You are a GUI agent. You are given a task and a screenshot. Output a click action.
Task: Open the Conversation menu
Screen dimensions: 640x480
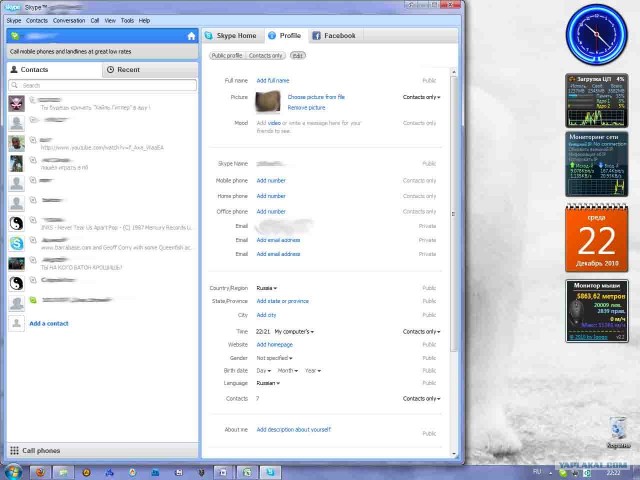(x=69, y=20)
